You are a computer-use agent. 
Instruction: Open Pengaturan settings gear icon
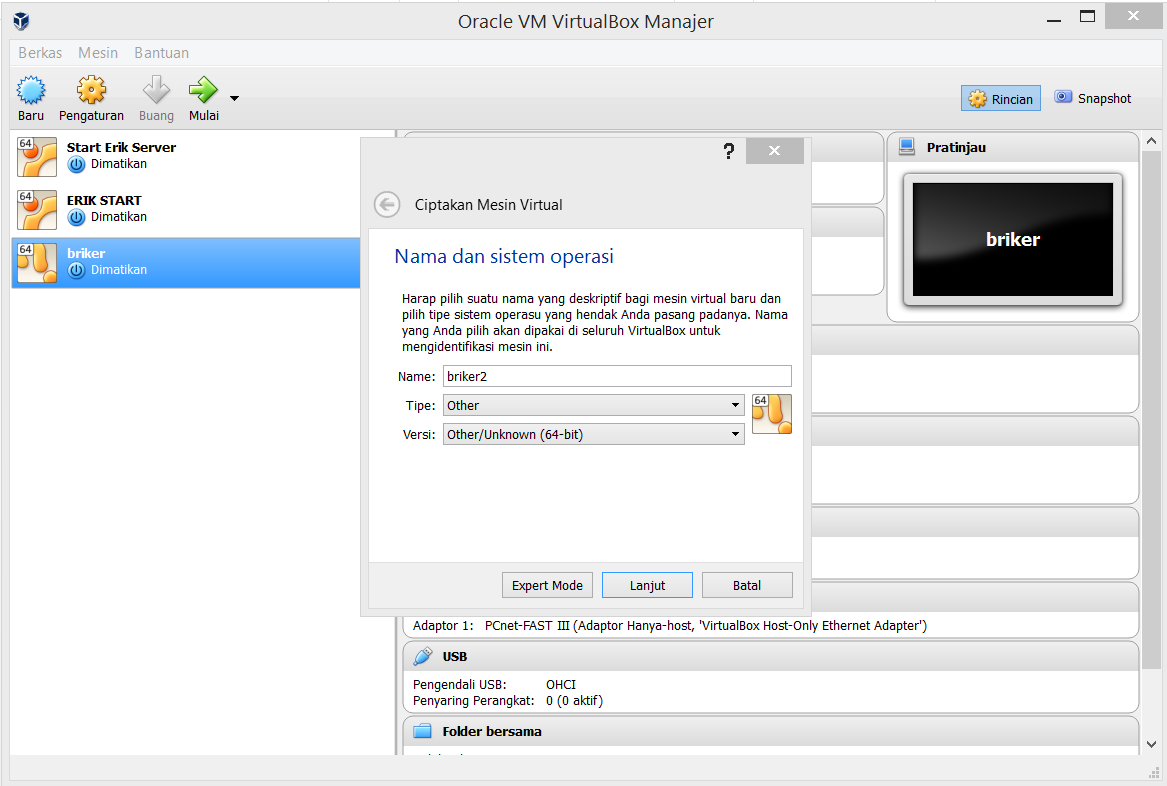tap(92, 90)
